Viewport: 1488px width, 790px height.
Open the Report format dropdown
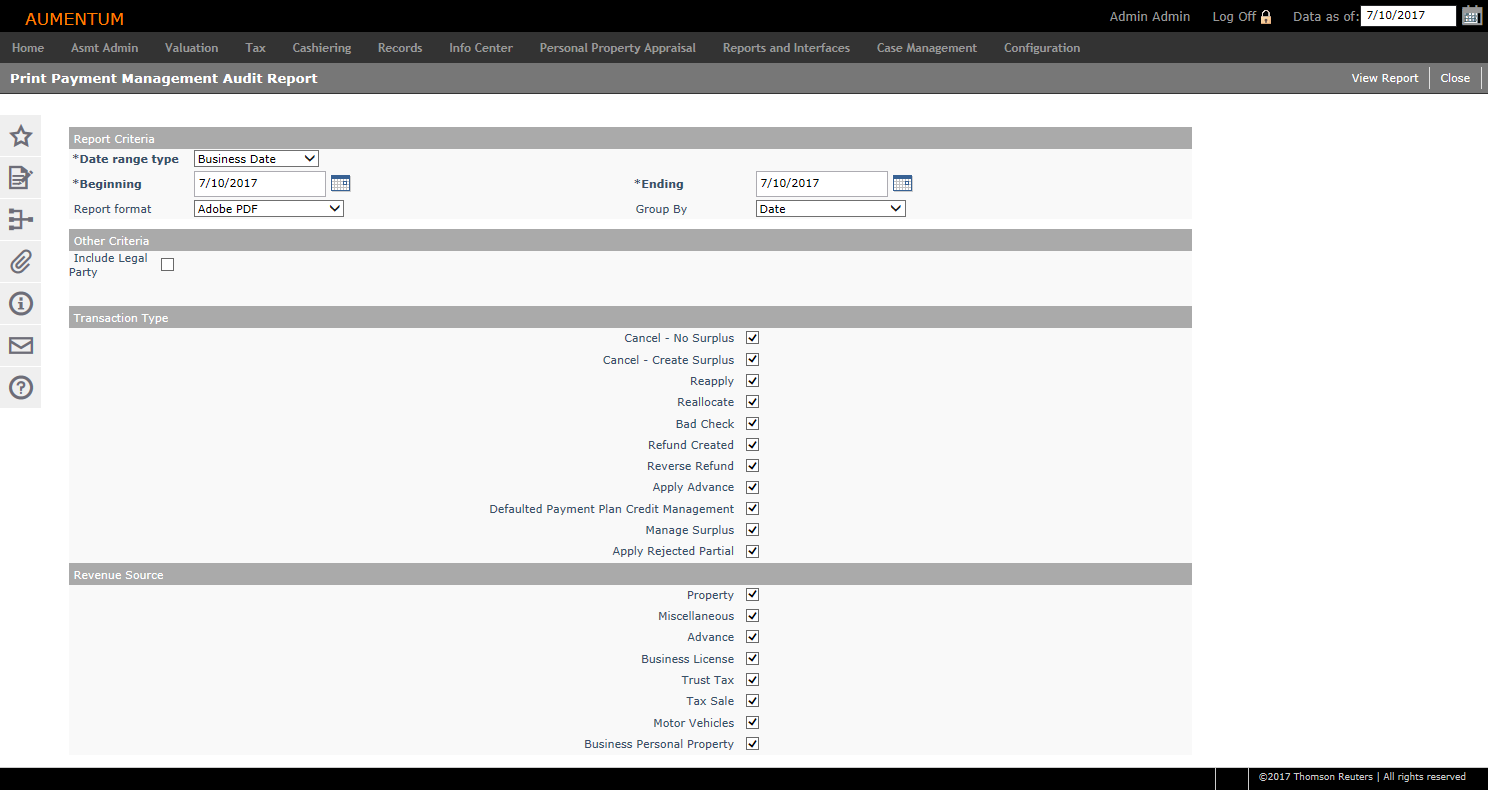[268, 209]
